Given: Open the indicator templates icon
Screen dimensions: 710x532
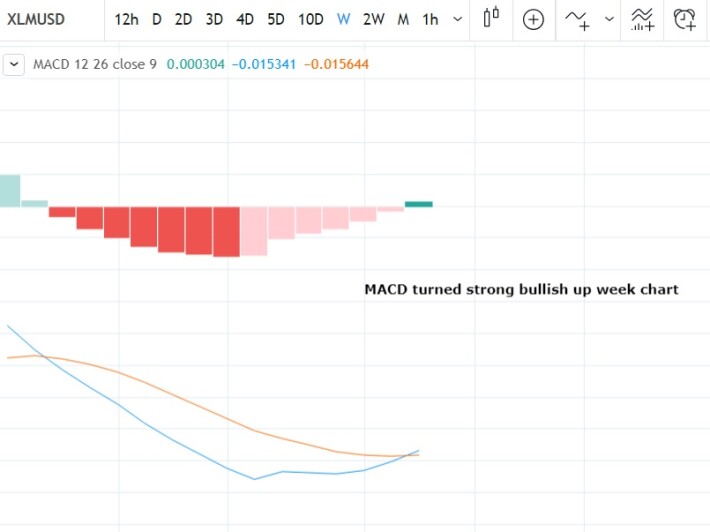Looking at the screenshot, I should click(643, 20).
